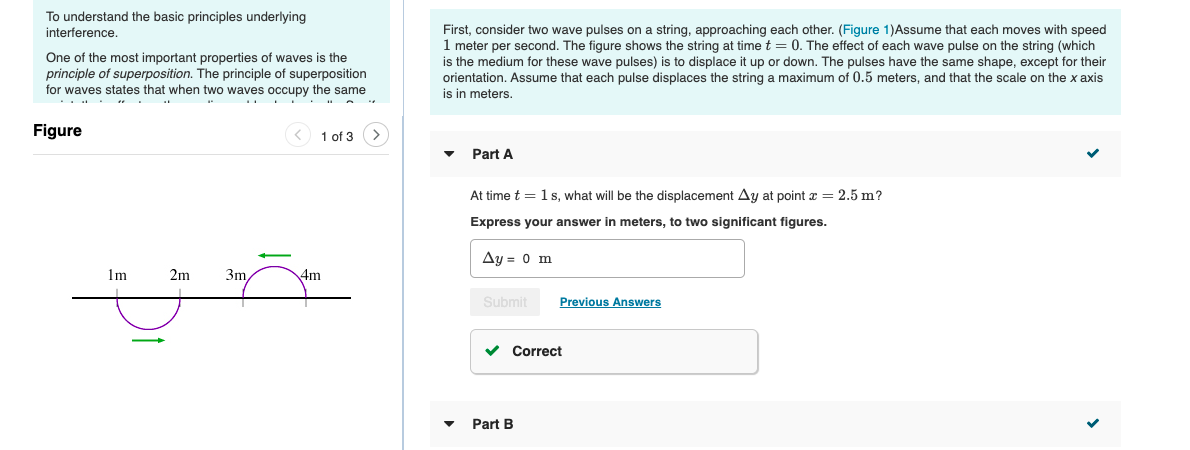The width and height of the screenshot is (1190, 450).
Task: Click the Part B header label
Action: coord(492,424)
